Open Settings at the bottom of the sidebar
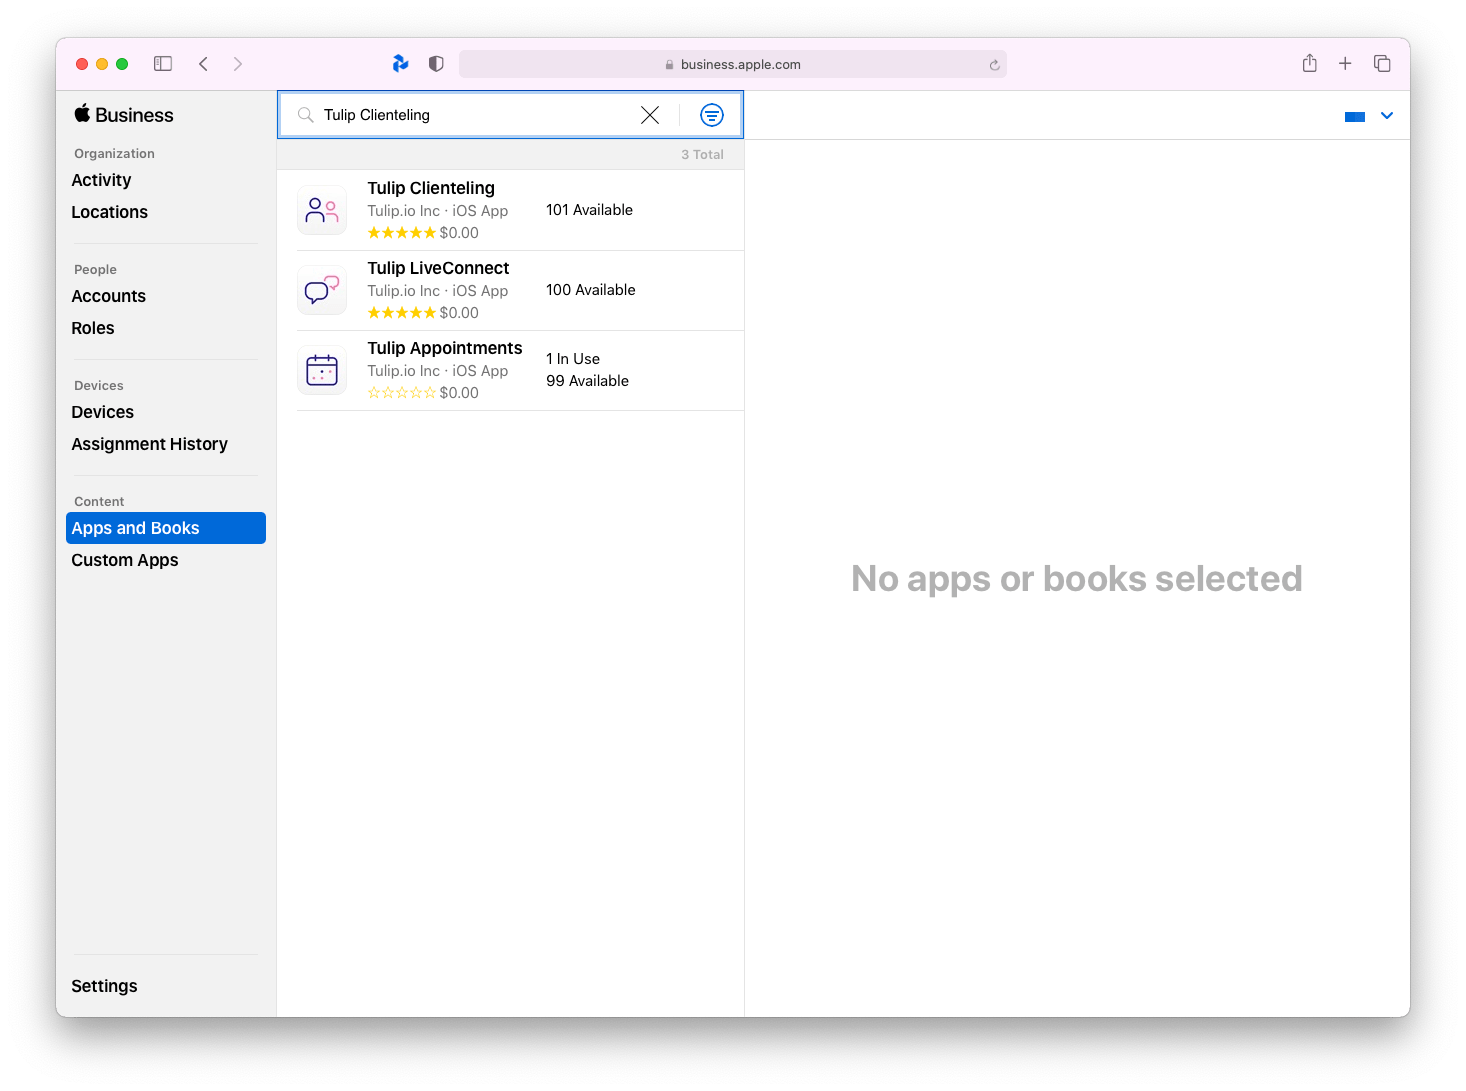Viewport: 1466px width, 1091px height. coord(104,986)
